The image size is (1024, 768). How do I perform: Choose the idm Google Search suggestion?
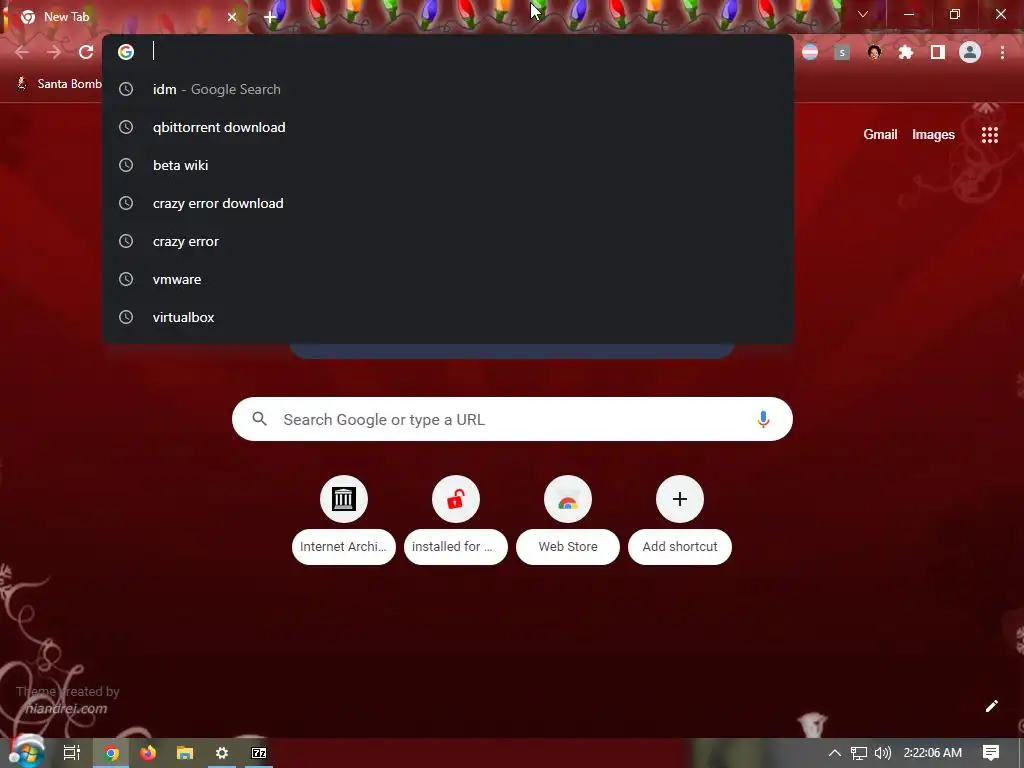click(448, 89)
